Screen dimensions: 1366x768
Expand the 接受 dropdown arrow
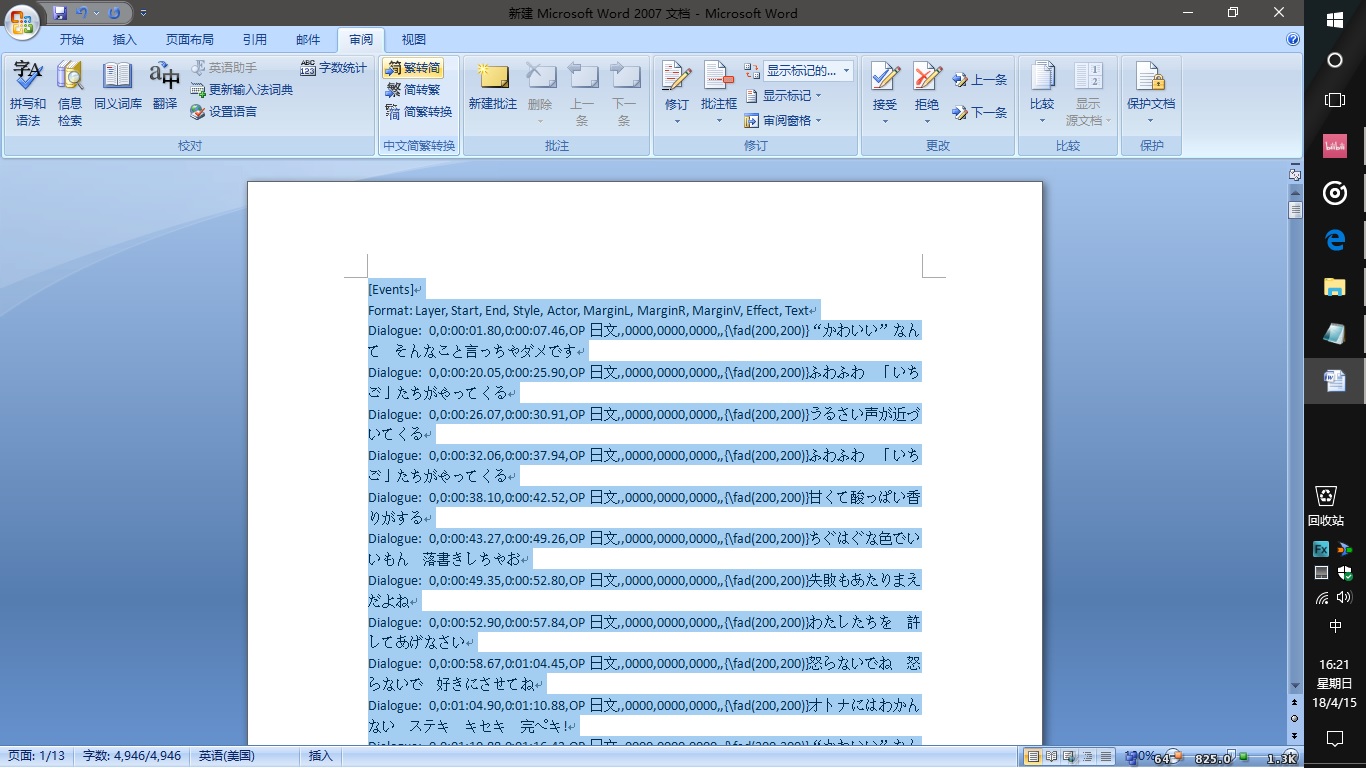pyautogui.click(x=885, y=122)
